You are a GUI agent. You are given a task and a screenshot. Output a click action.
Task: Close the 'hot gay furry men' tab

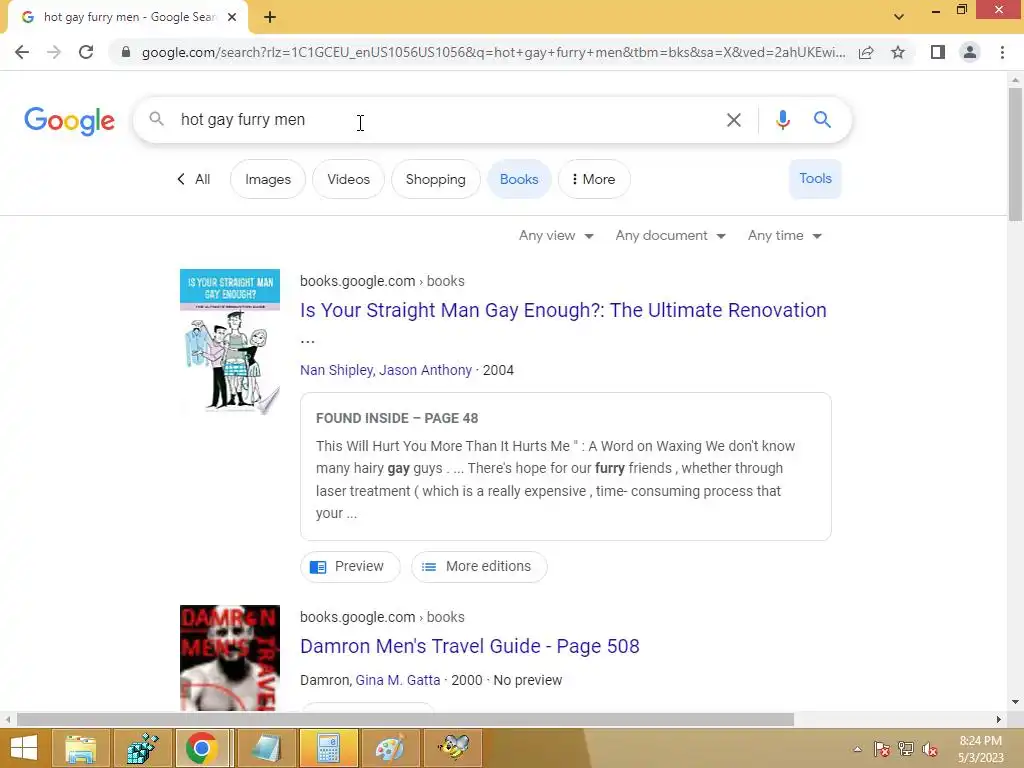(x=232, y=17)
